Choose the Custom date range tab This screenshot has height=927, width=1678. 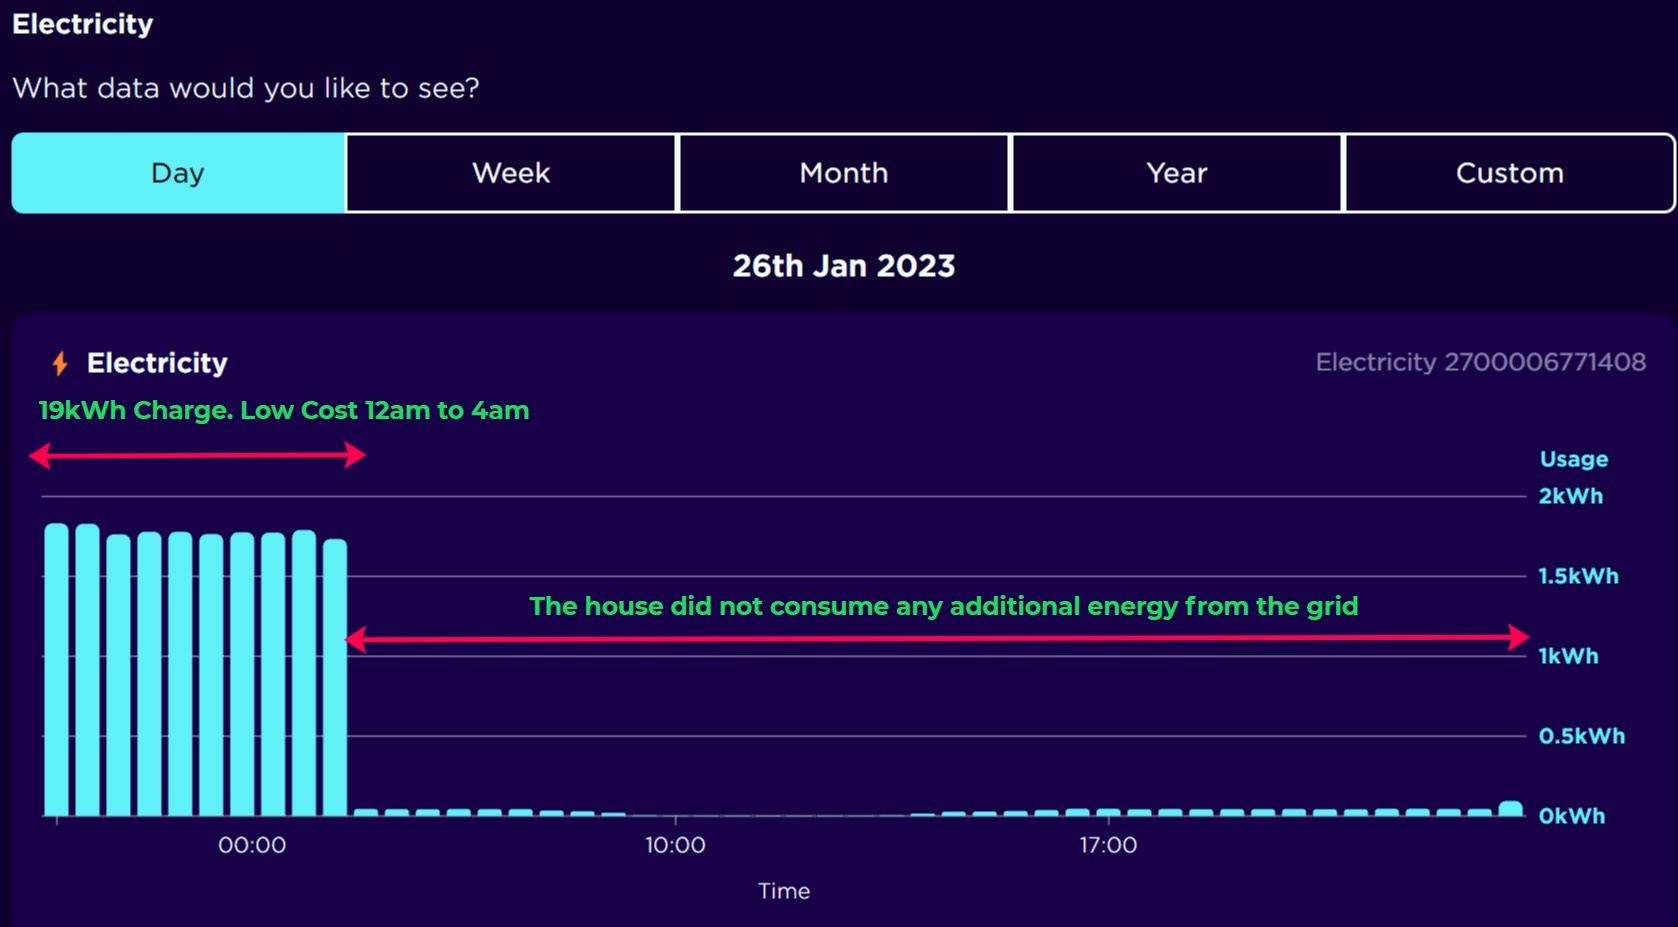(x=1510, y=173)
